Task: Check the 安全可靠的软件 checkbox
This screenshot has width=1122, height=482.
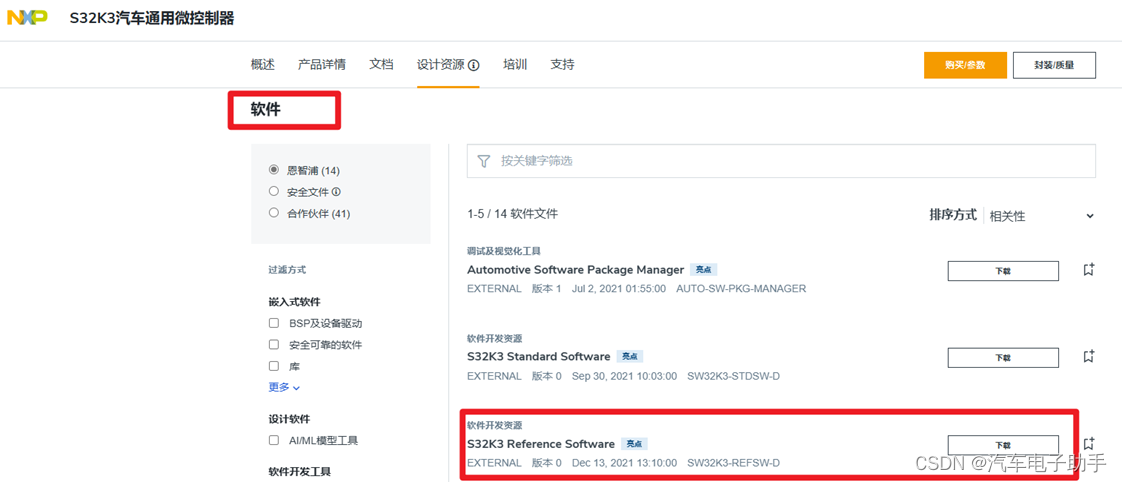Action: coord(273,345)
